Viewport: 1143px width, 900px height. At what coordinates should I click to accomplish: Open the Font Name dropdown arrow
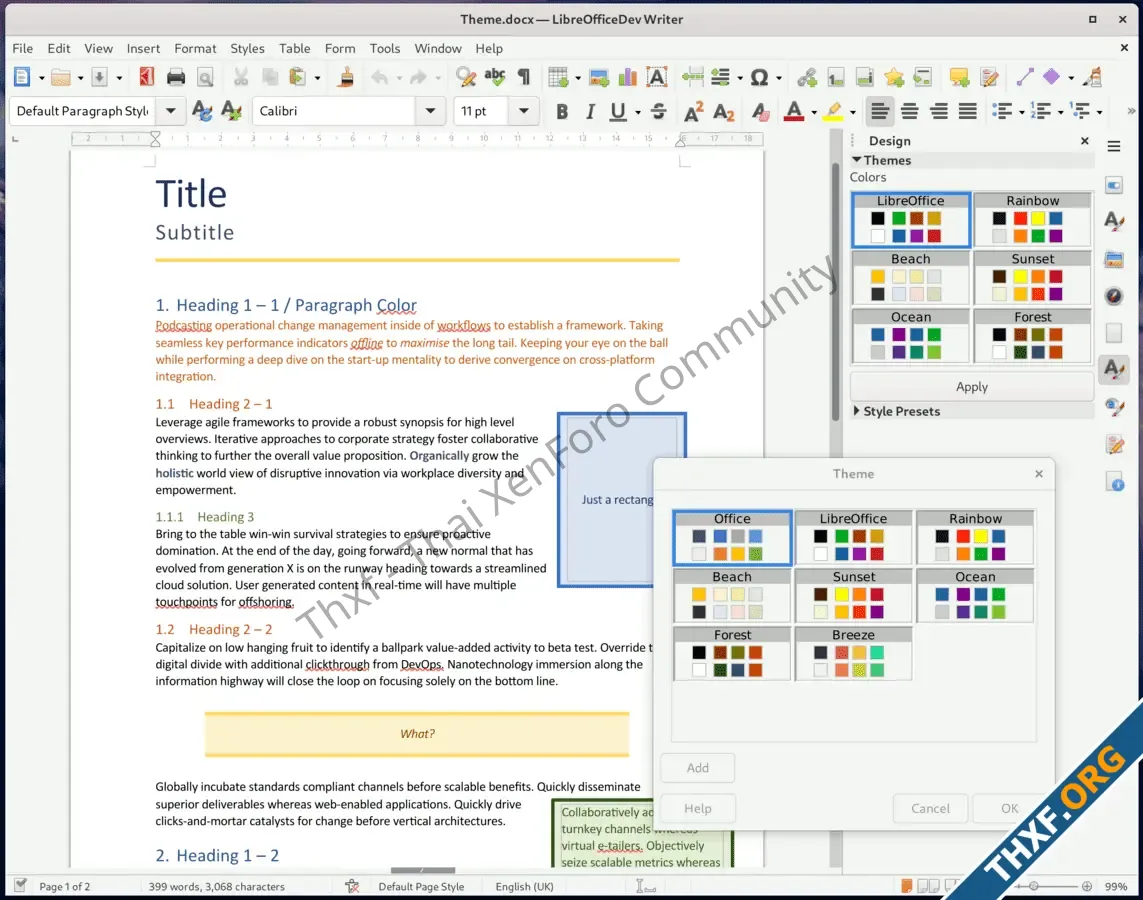pyautogui.click(x=431, y=111)
